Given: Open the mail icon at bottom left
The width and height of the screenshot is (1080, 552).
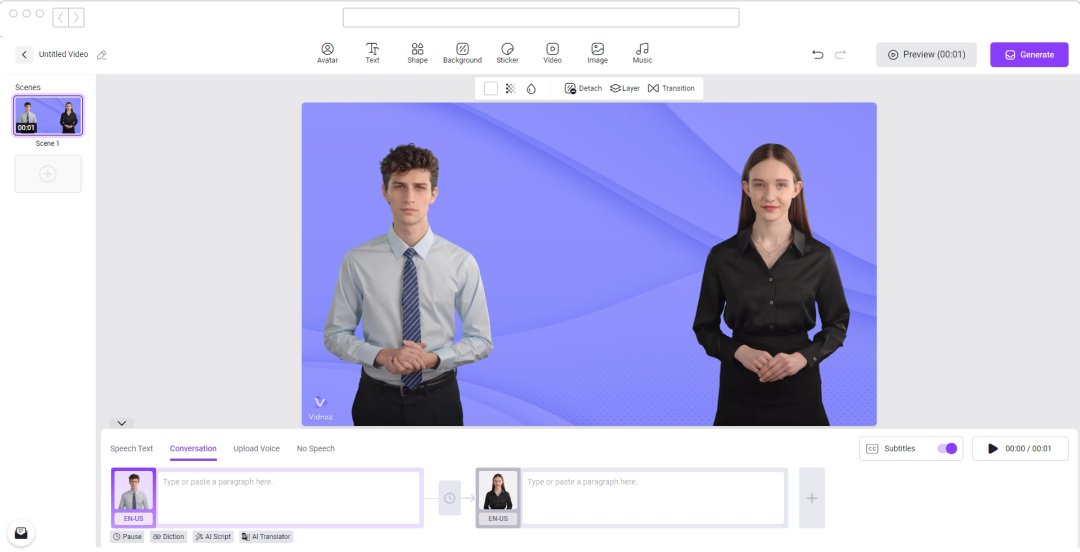Looking at the screenshot, I should (x=21, y=533).
